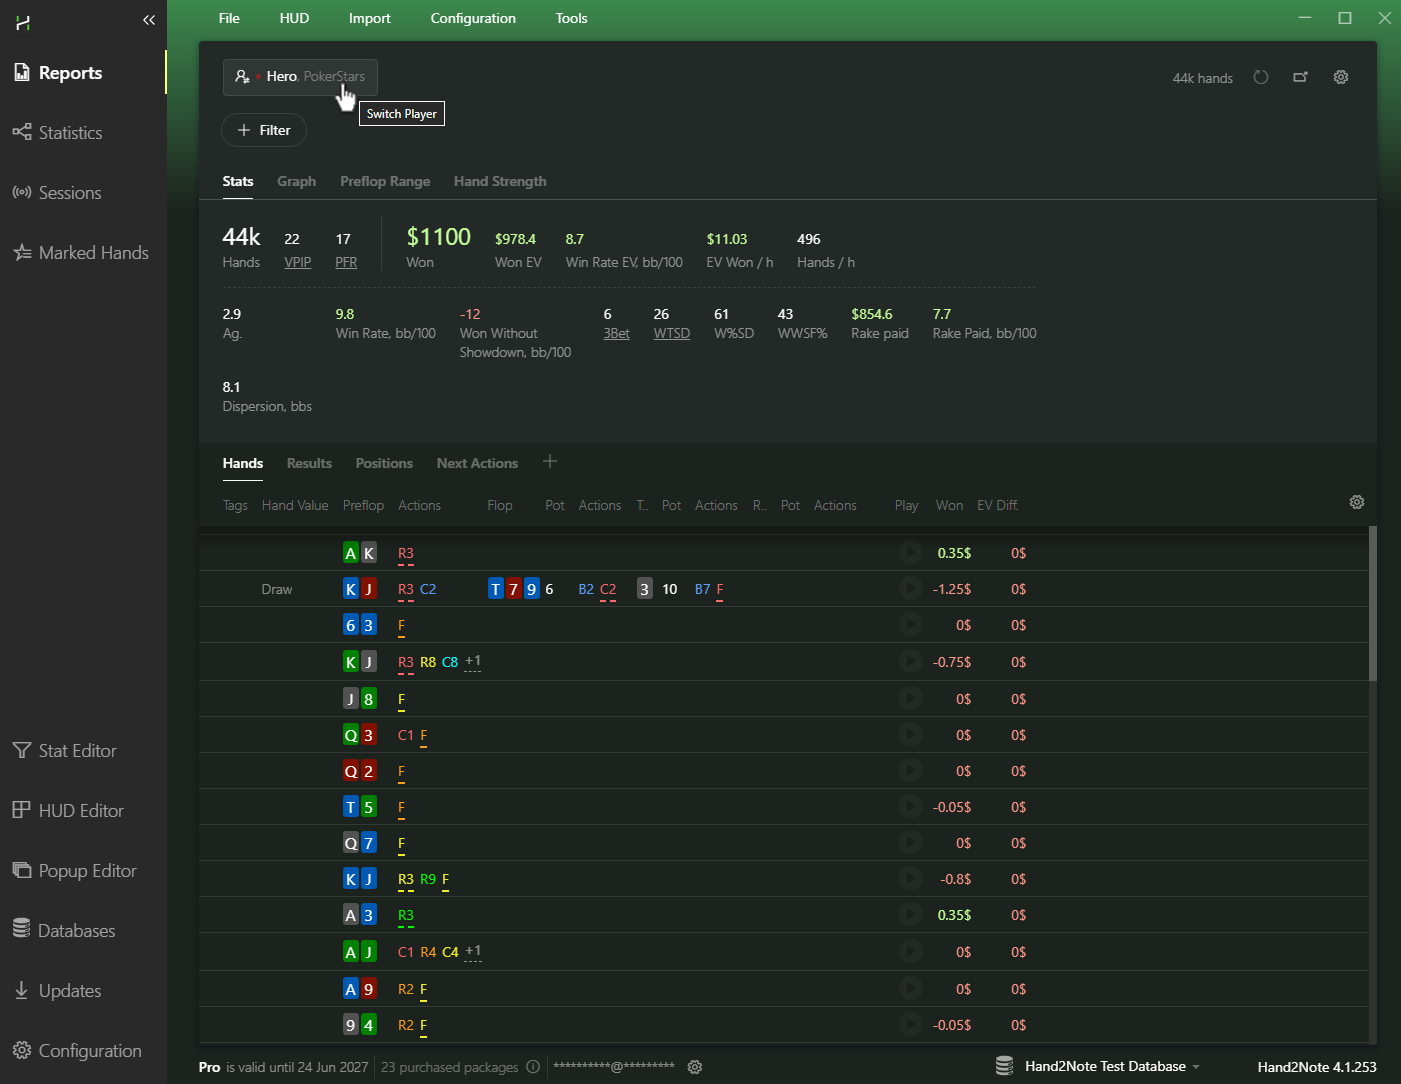This screenshot has width=1401, height=1084.
Task: Switch player via Hero PokerStars button
Action: pos(300,77)
